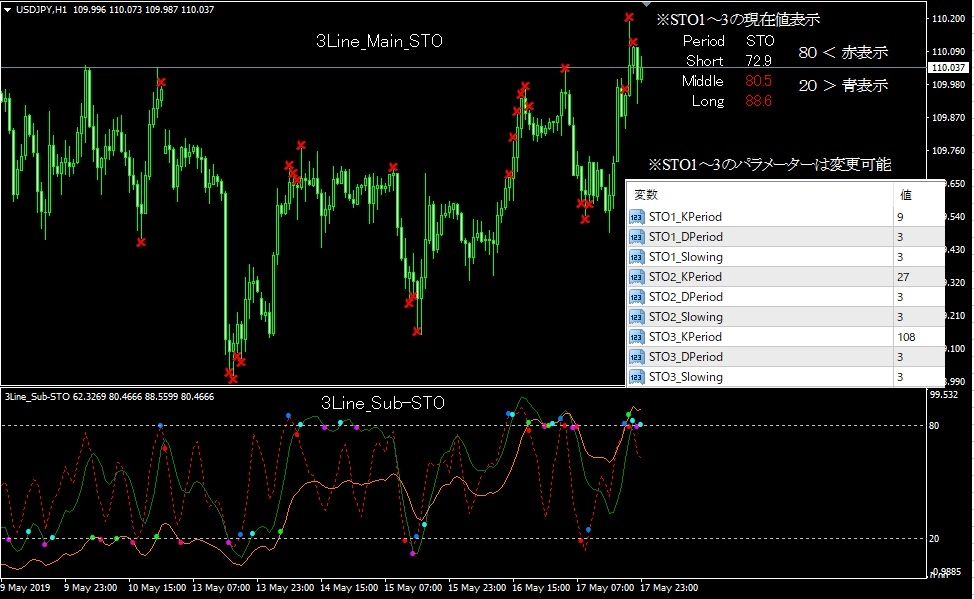
Task: Click the USDJPY,H1 chart symbol title
Action: pyautogui.click(x=41, y=9)
